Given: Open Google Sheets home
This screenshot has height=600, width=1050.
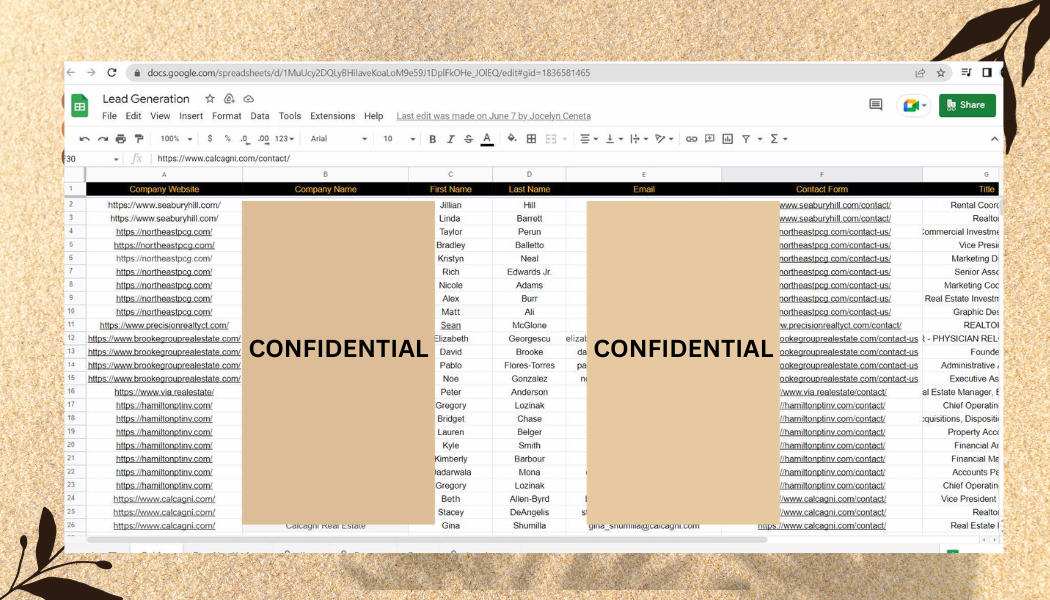Looking at the screenshot, I should (80, 105).
